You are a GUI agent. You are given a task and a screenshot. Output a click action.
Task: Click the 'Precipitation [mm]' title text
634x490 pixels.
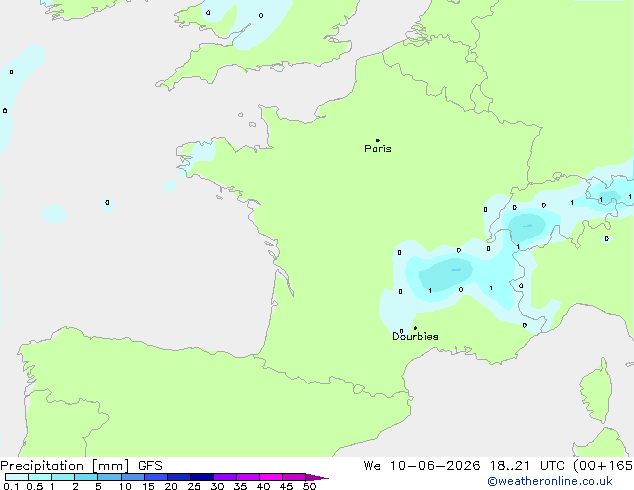click(x=65, y=466)
